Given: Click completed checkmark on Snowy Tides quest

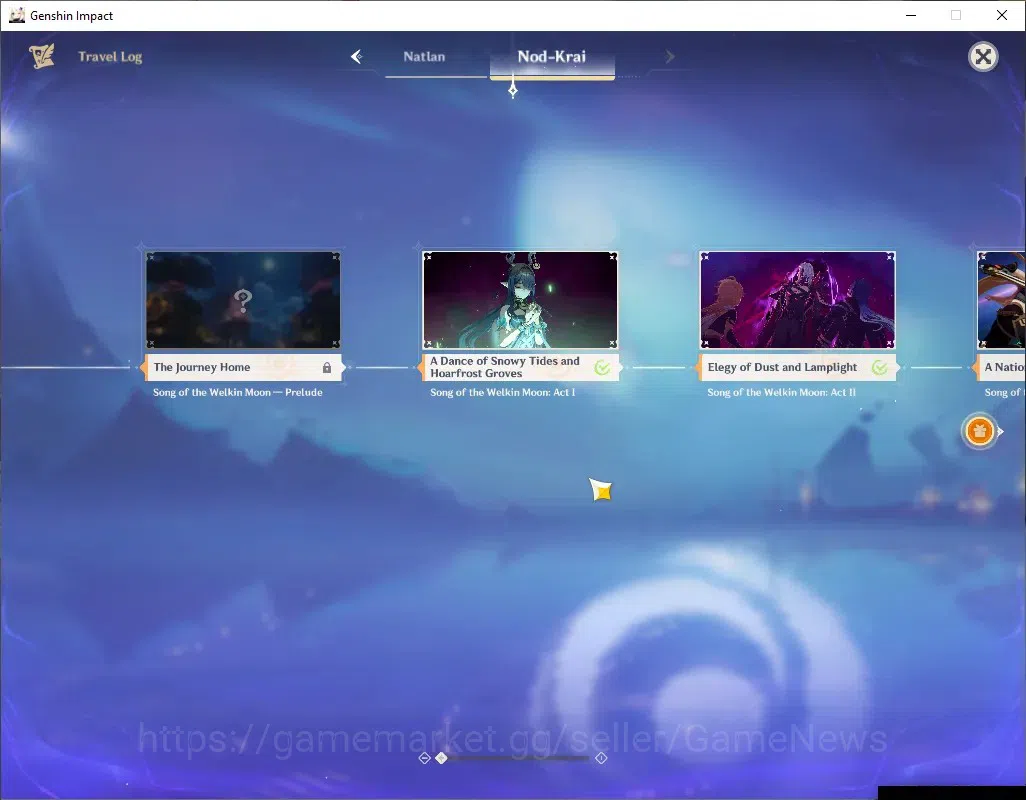Looking at the screenshot, I should [603, 368].
